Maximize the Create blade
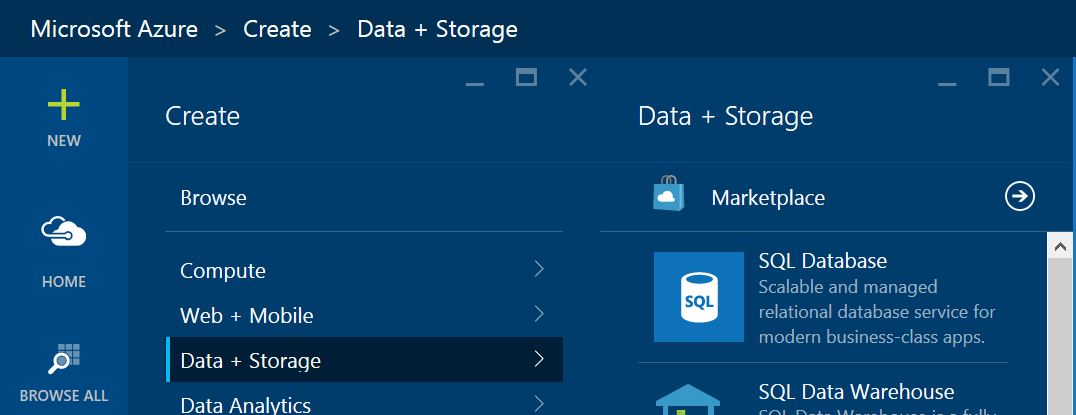The image size is (1076, 415). [526, 78]
